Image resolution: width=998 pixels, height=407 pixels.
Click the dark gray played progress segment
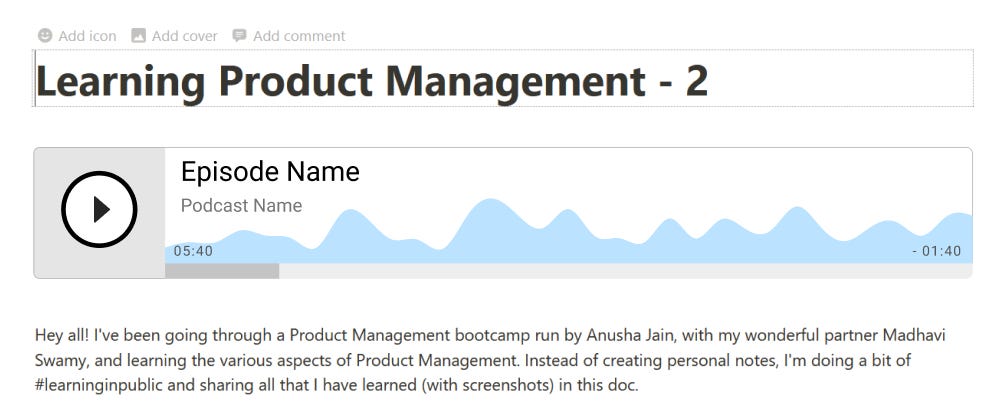coord(221,271)
